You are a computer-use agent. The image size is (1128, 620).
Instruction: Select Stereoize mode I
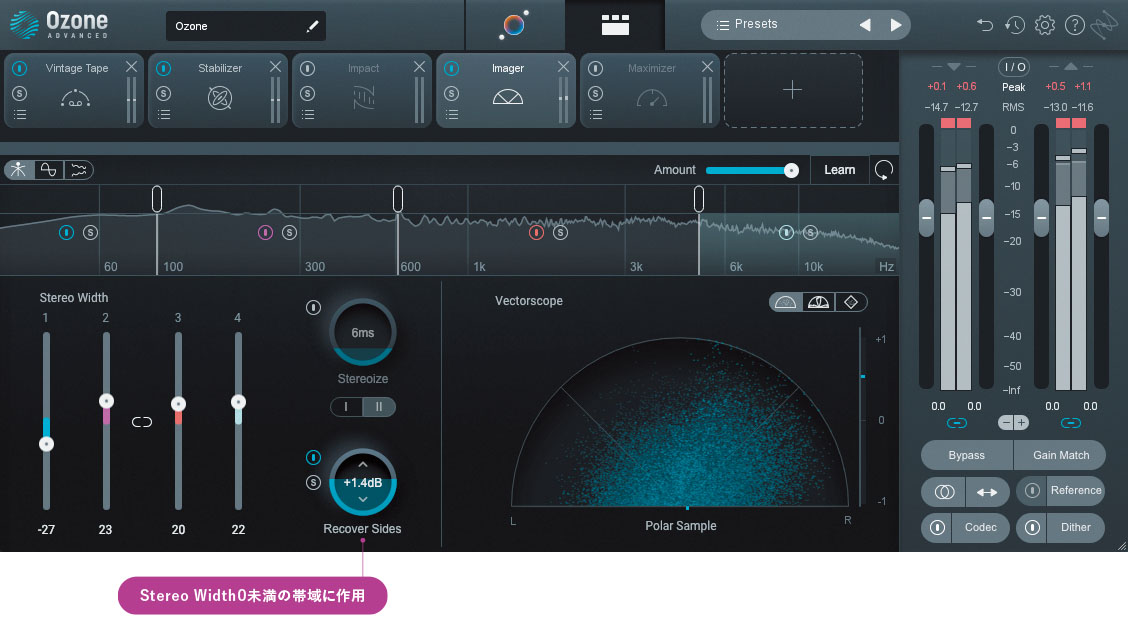[346, 407]
